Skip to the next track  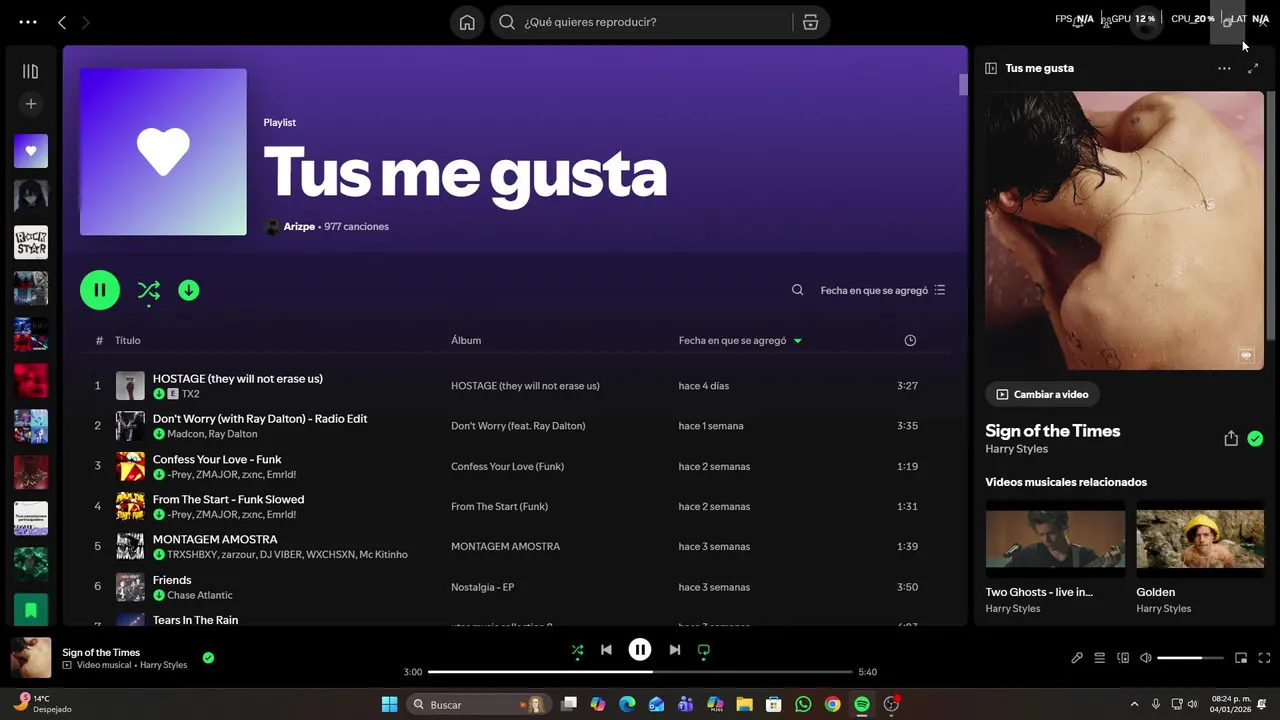pyautogui.click(x=674, y=650)
